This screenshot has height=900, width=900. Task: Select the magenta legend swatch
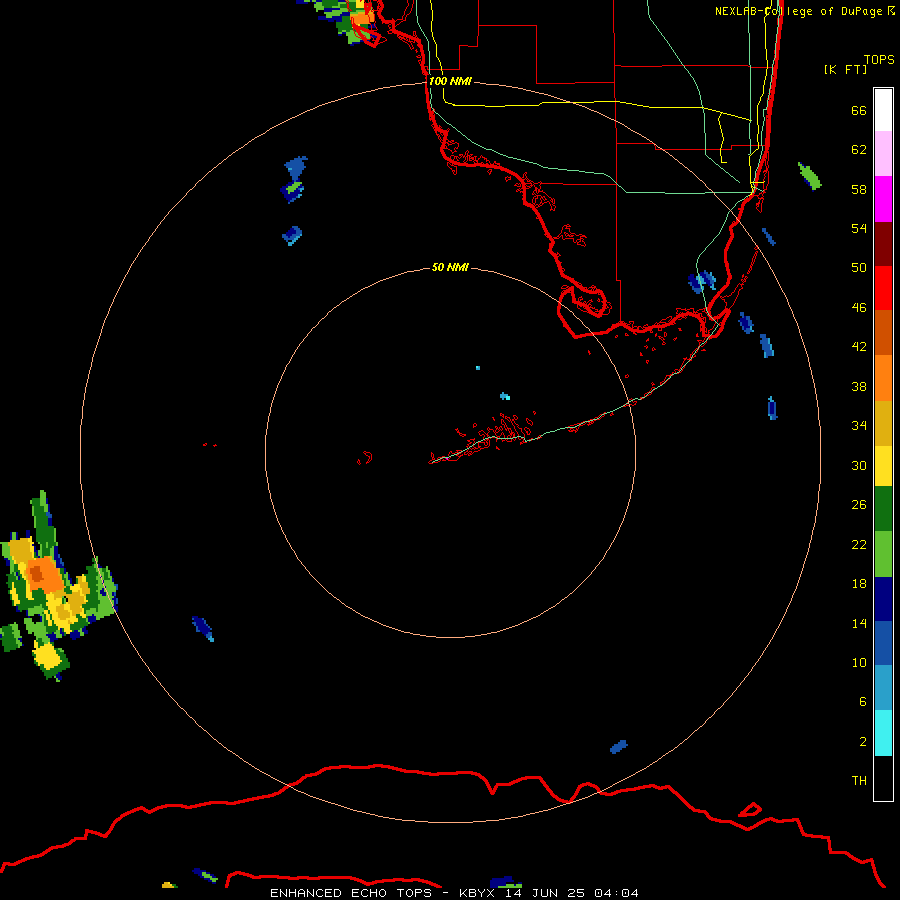coord(883,199)
